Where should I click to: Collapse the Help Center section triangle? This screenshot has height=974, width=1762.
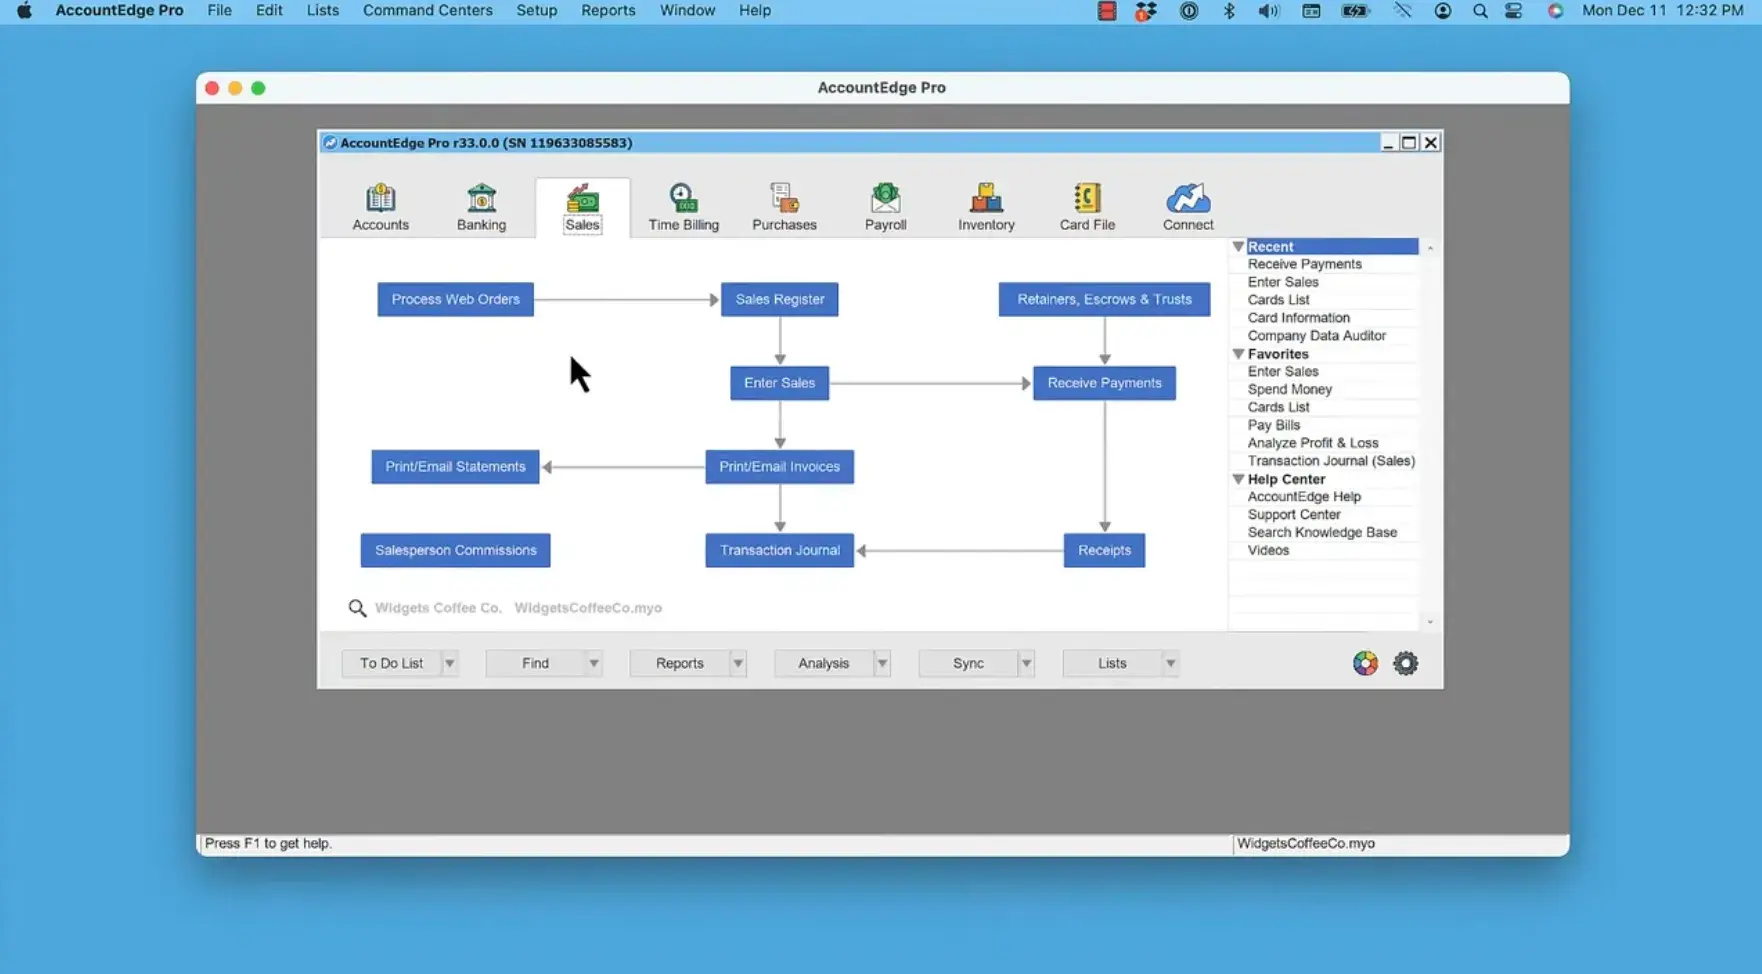1238,479
